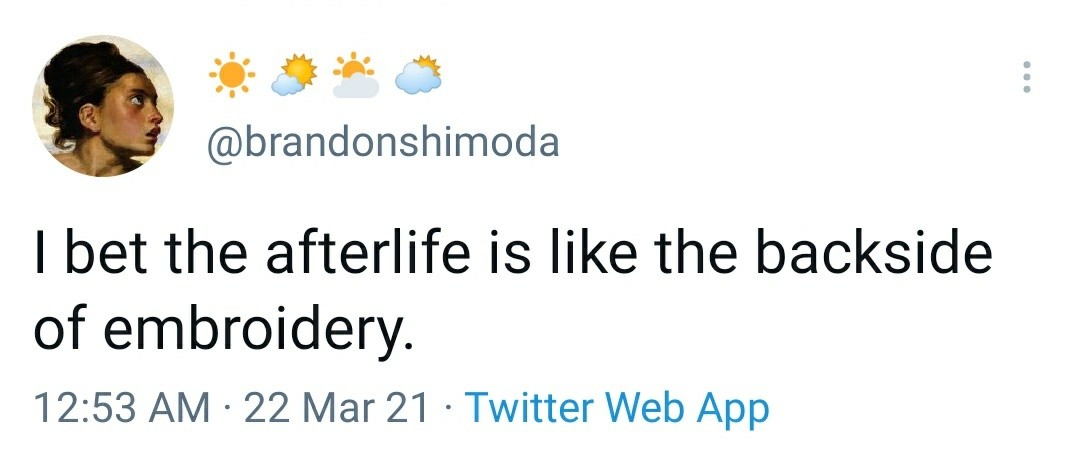Click the full sun emoji in display name
Image resolution: width=1080 pixels, height=457 pixels.
[231, 74]
